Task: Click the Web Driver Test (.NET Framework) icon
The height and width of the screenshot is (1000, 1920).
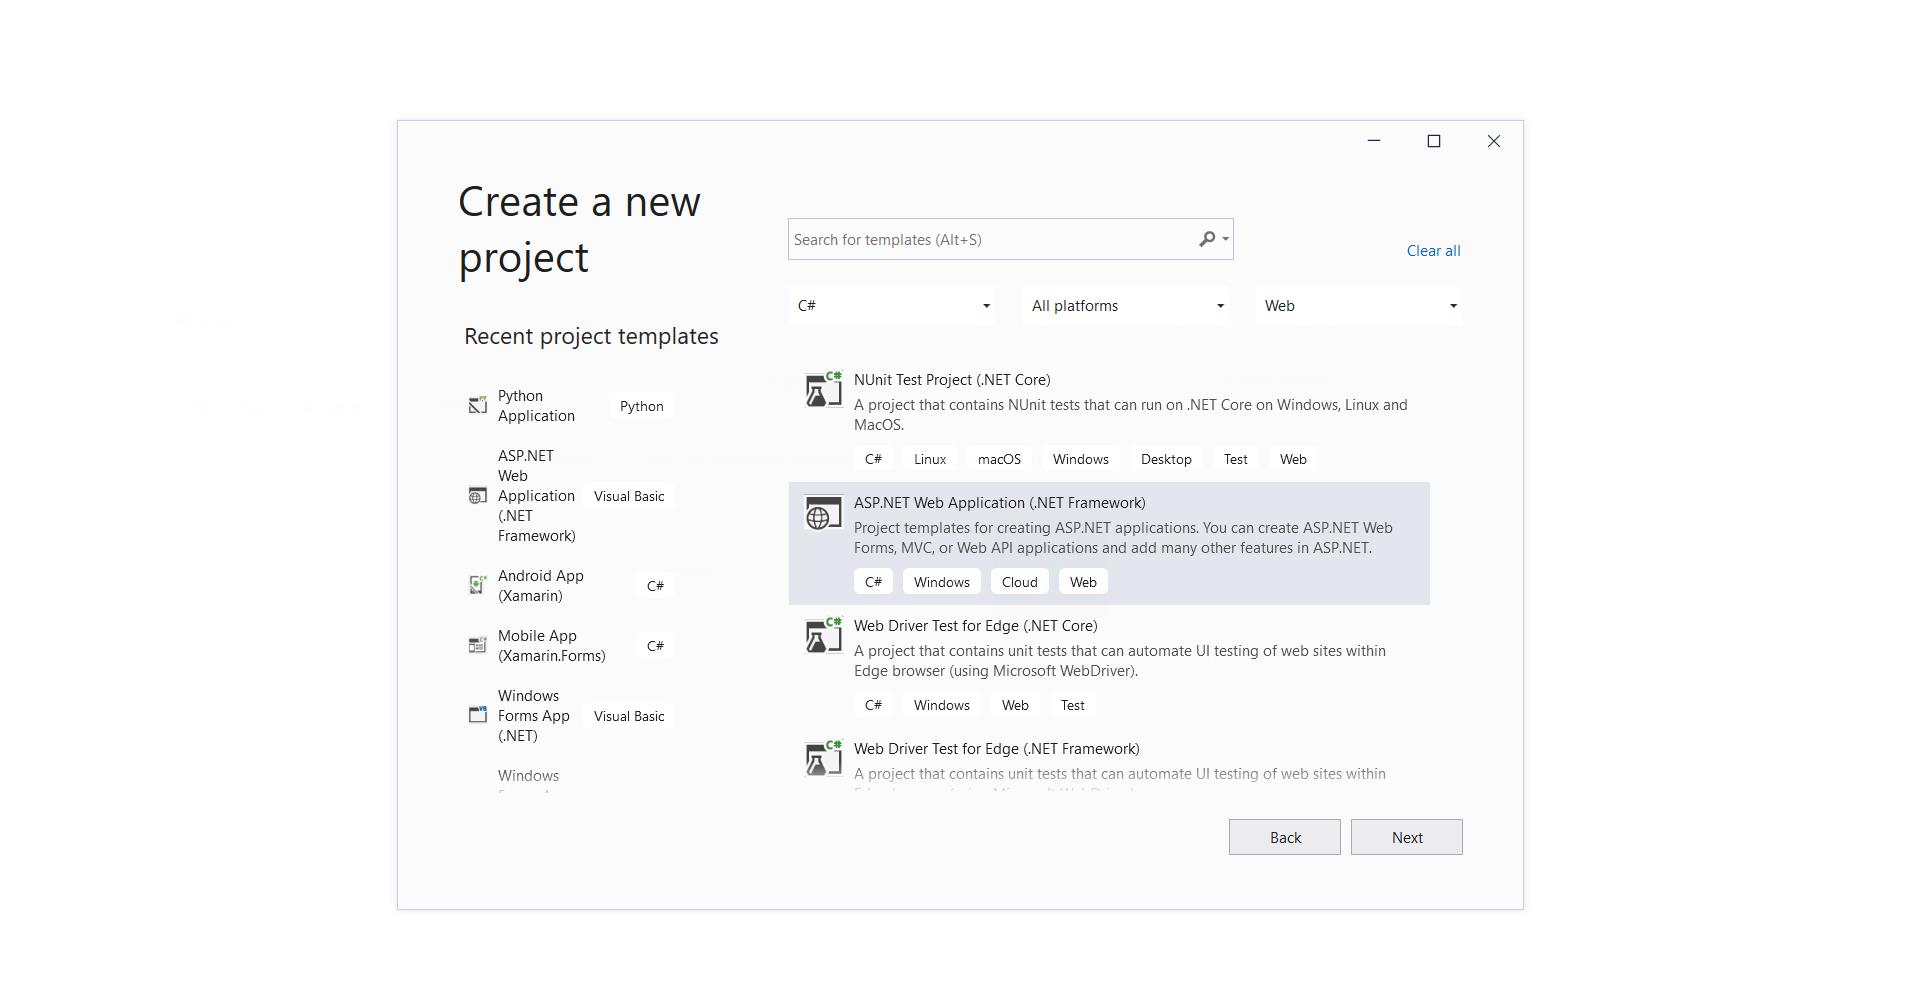Action: [x=823, y=759]
